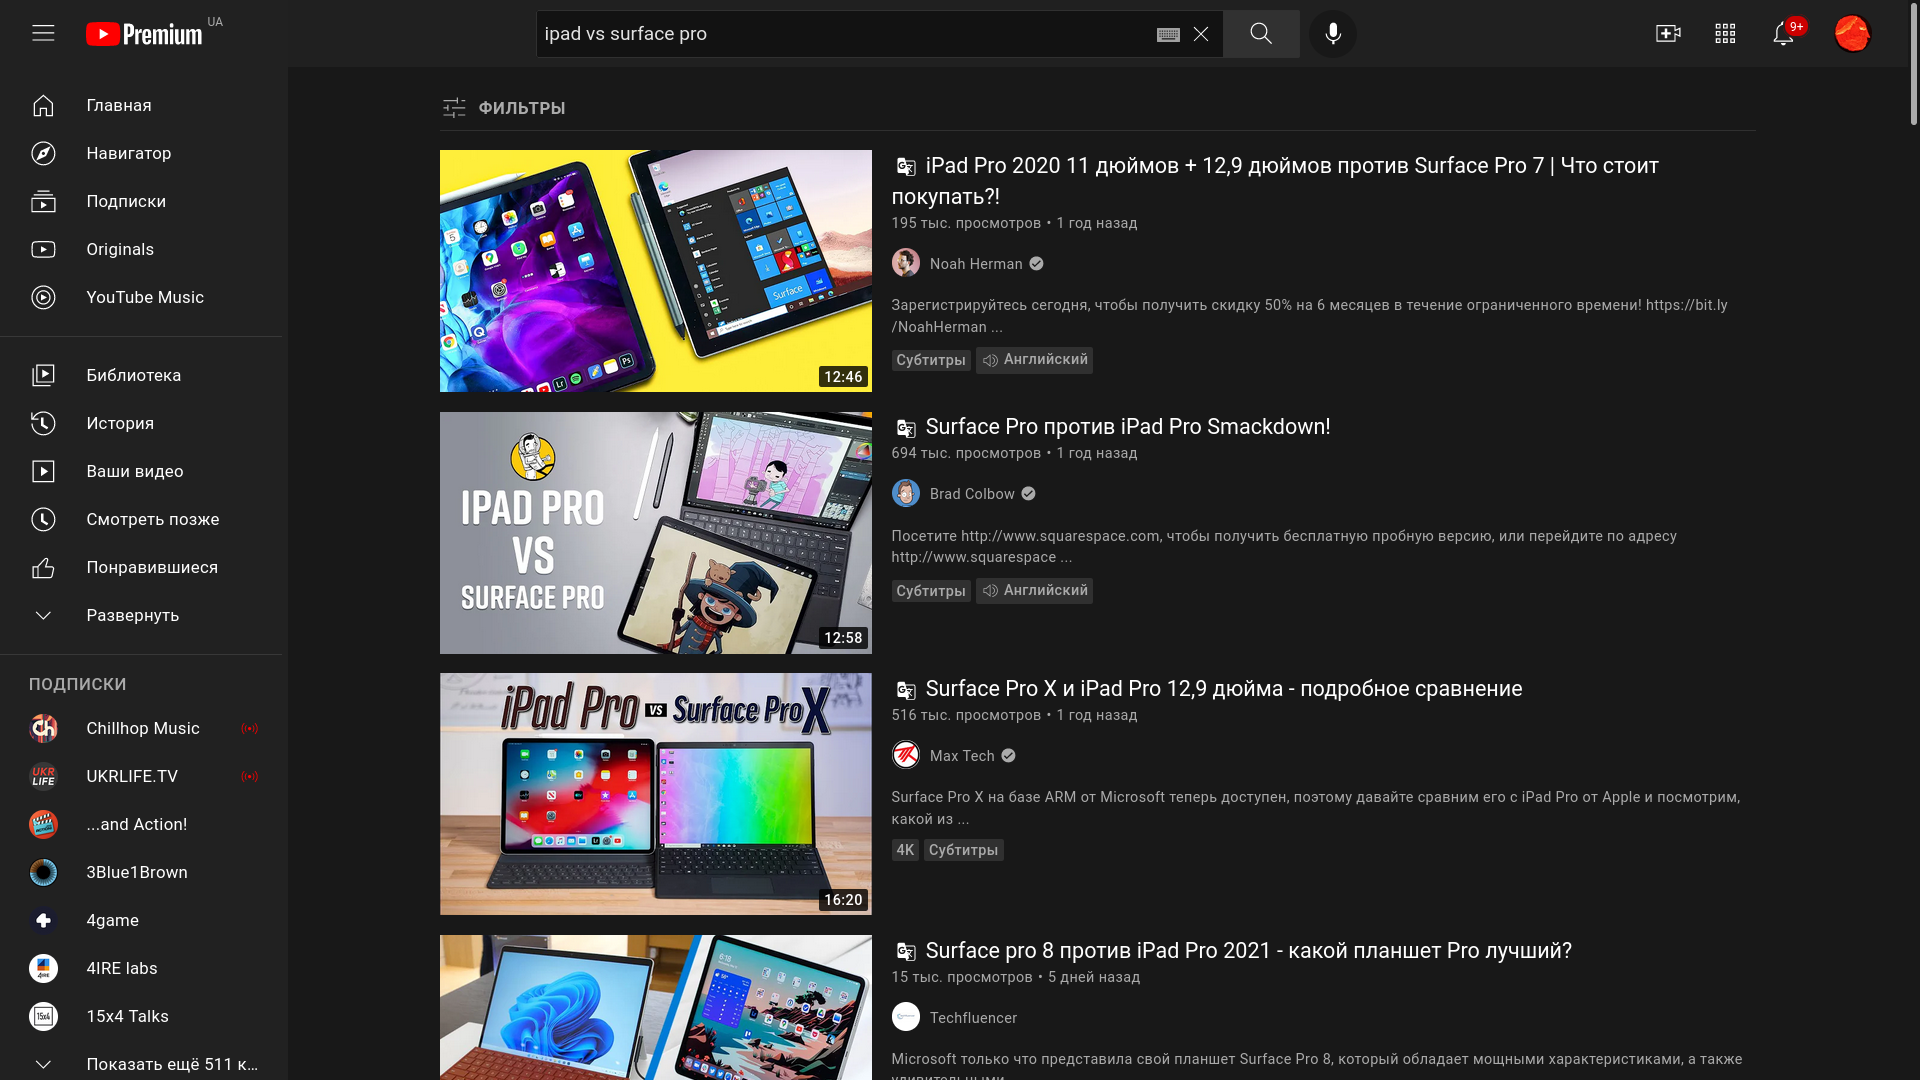Click Noah Herman channel avatar
The height and width of the screenshot is (1080, 1920).
906,263
